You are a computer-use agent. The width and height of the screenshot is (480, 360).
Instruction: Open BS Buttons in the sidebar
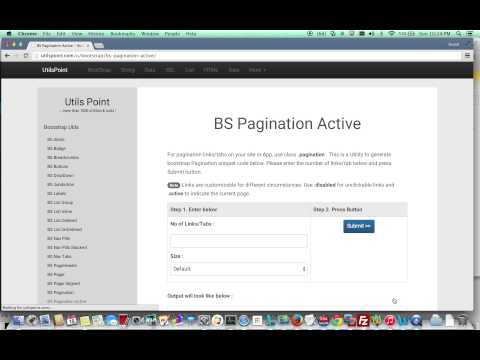click(x=58, y=166)
